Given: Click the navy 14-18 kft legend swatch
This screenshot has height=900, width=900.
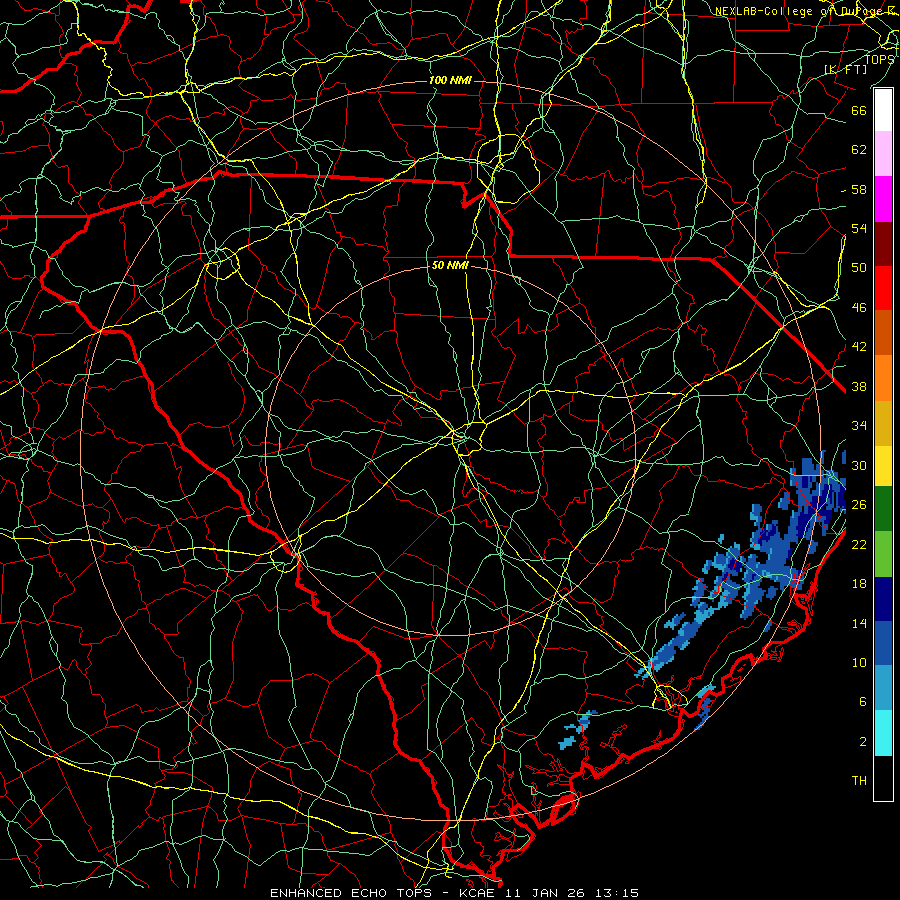Looking at the screenshot, I should (x=883, y=599).
